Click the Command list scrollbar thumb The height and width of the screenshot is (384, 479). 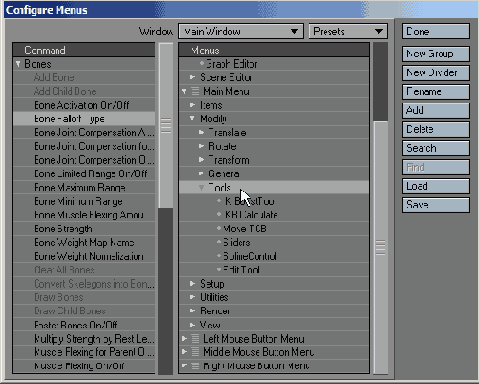(166, 126)
